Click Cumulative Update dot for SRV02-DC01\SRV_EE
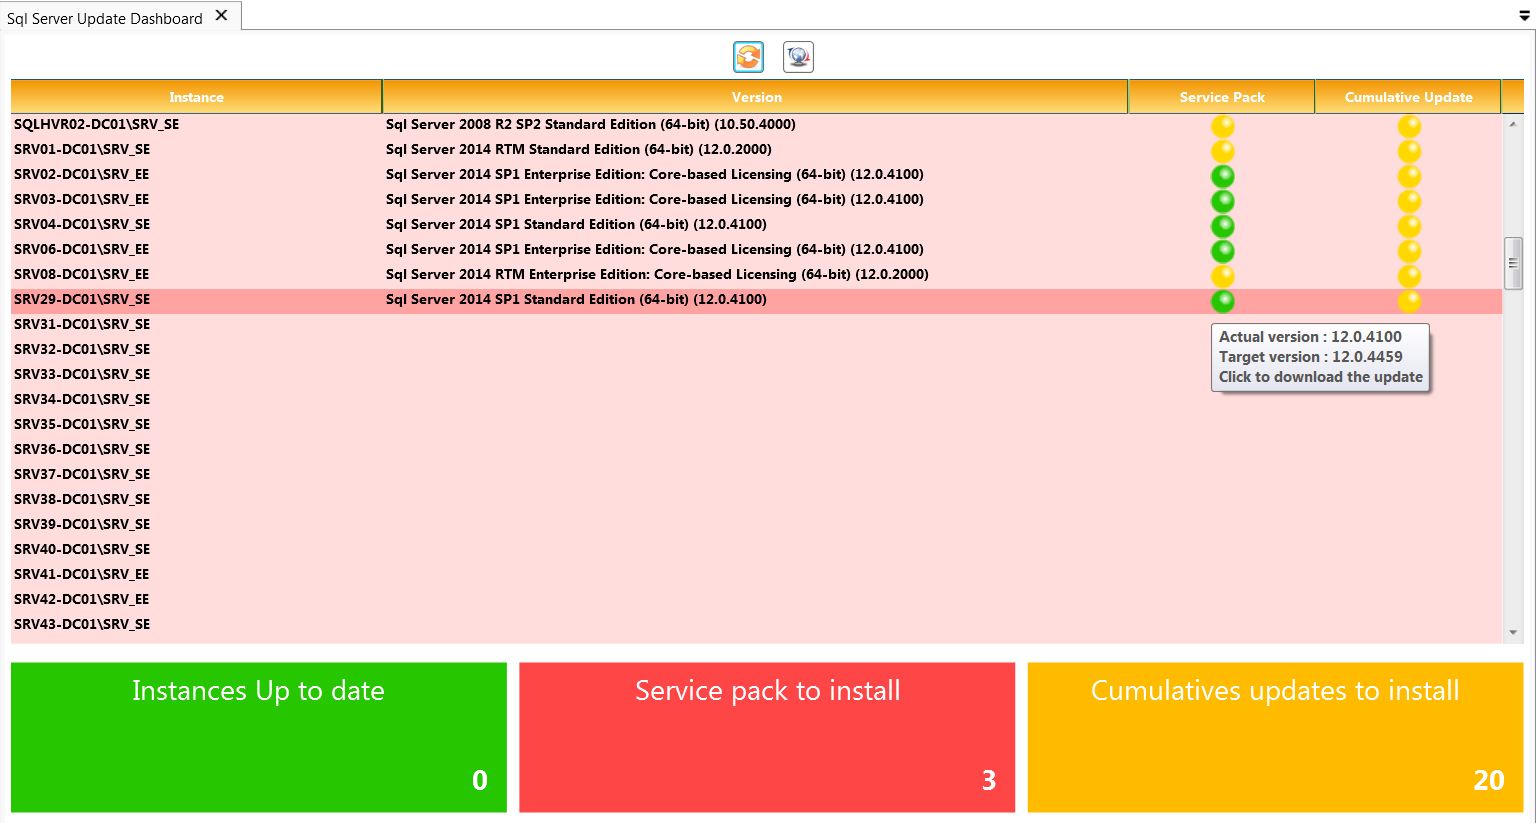Viewport: 1536px width, 823px height. [1409, 176]
